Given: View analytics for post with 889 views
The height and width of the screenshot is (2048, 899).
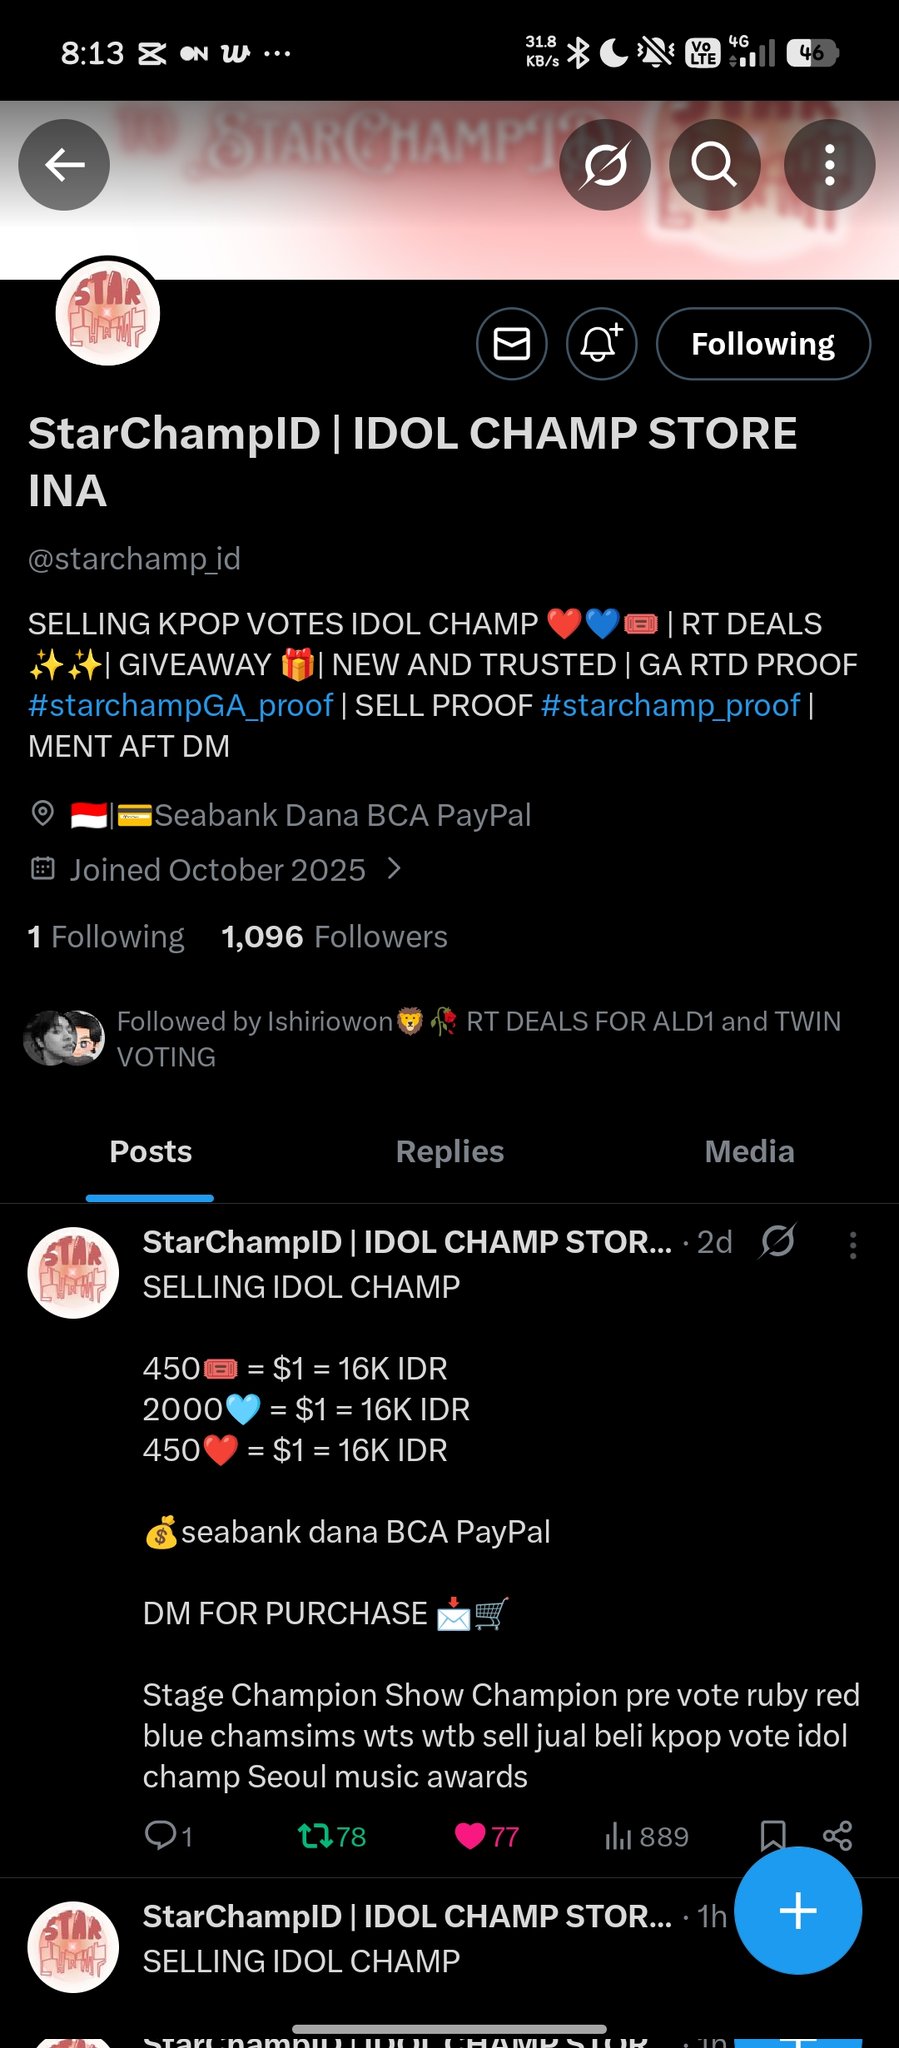Looking at the screenshot, I should click(646, 1836).
